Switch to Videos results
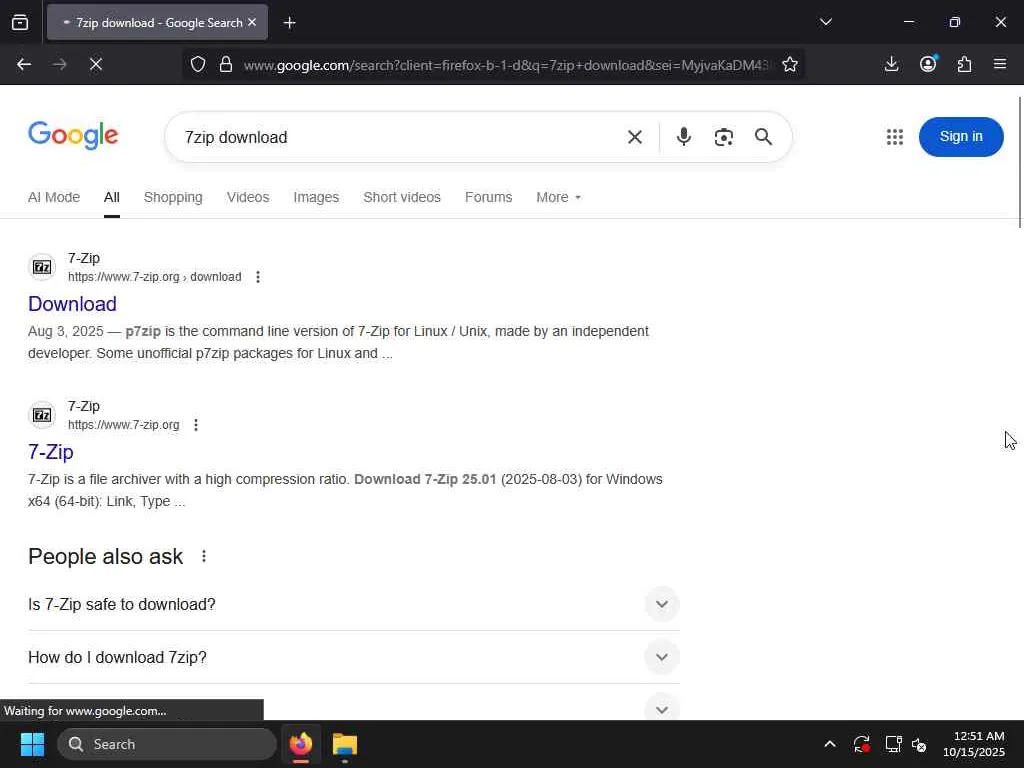 [x=248, y=197]
